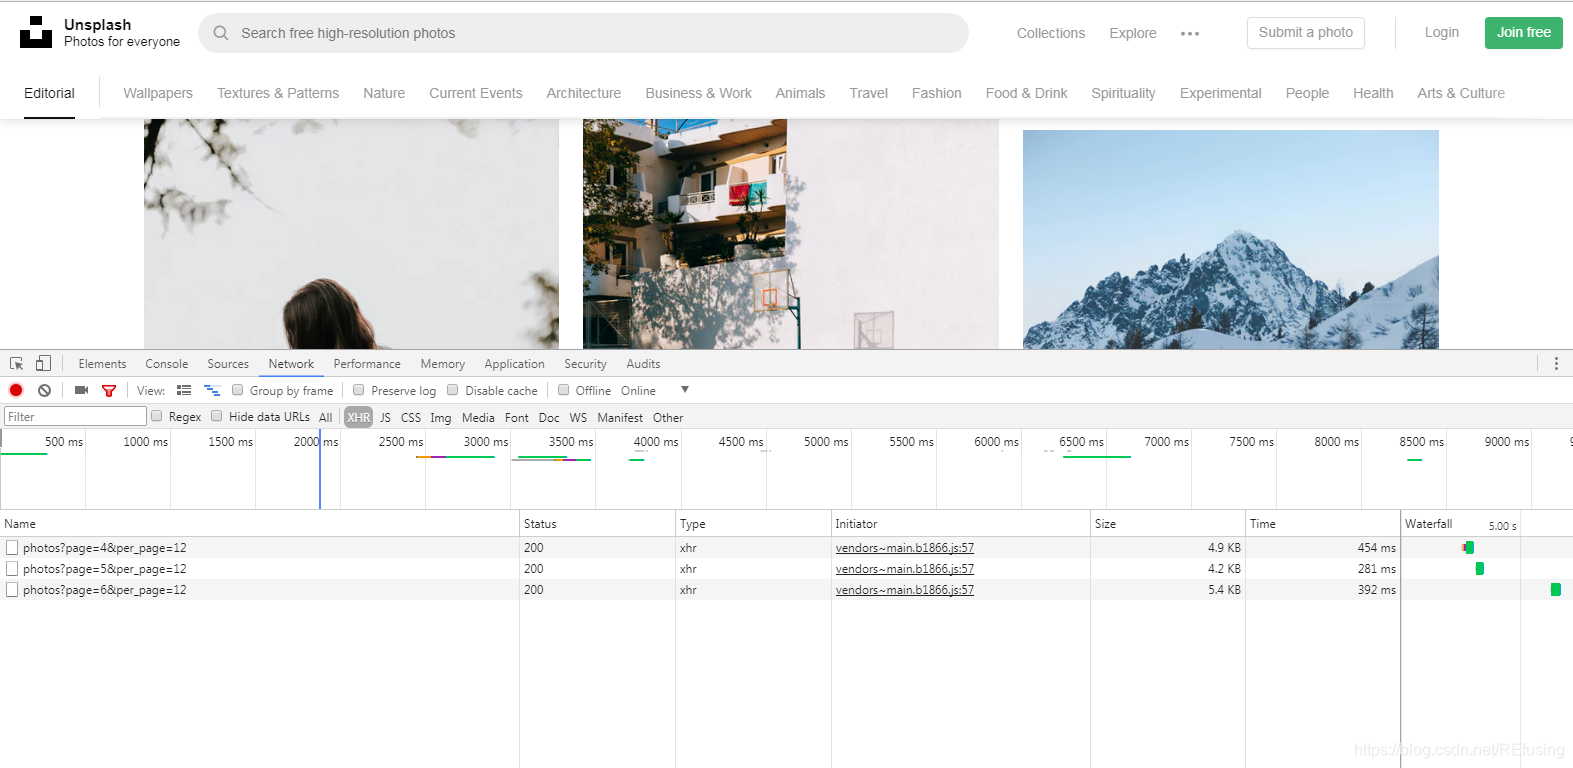This screenshot has height=768, width=1573.
Task: Show All request types filter
Action: point(326,418)
